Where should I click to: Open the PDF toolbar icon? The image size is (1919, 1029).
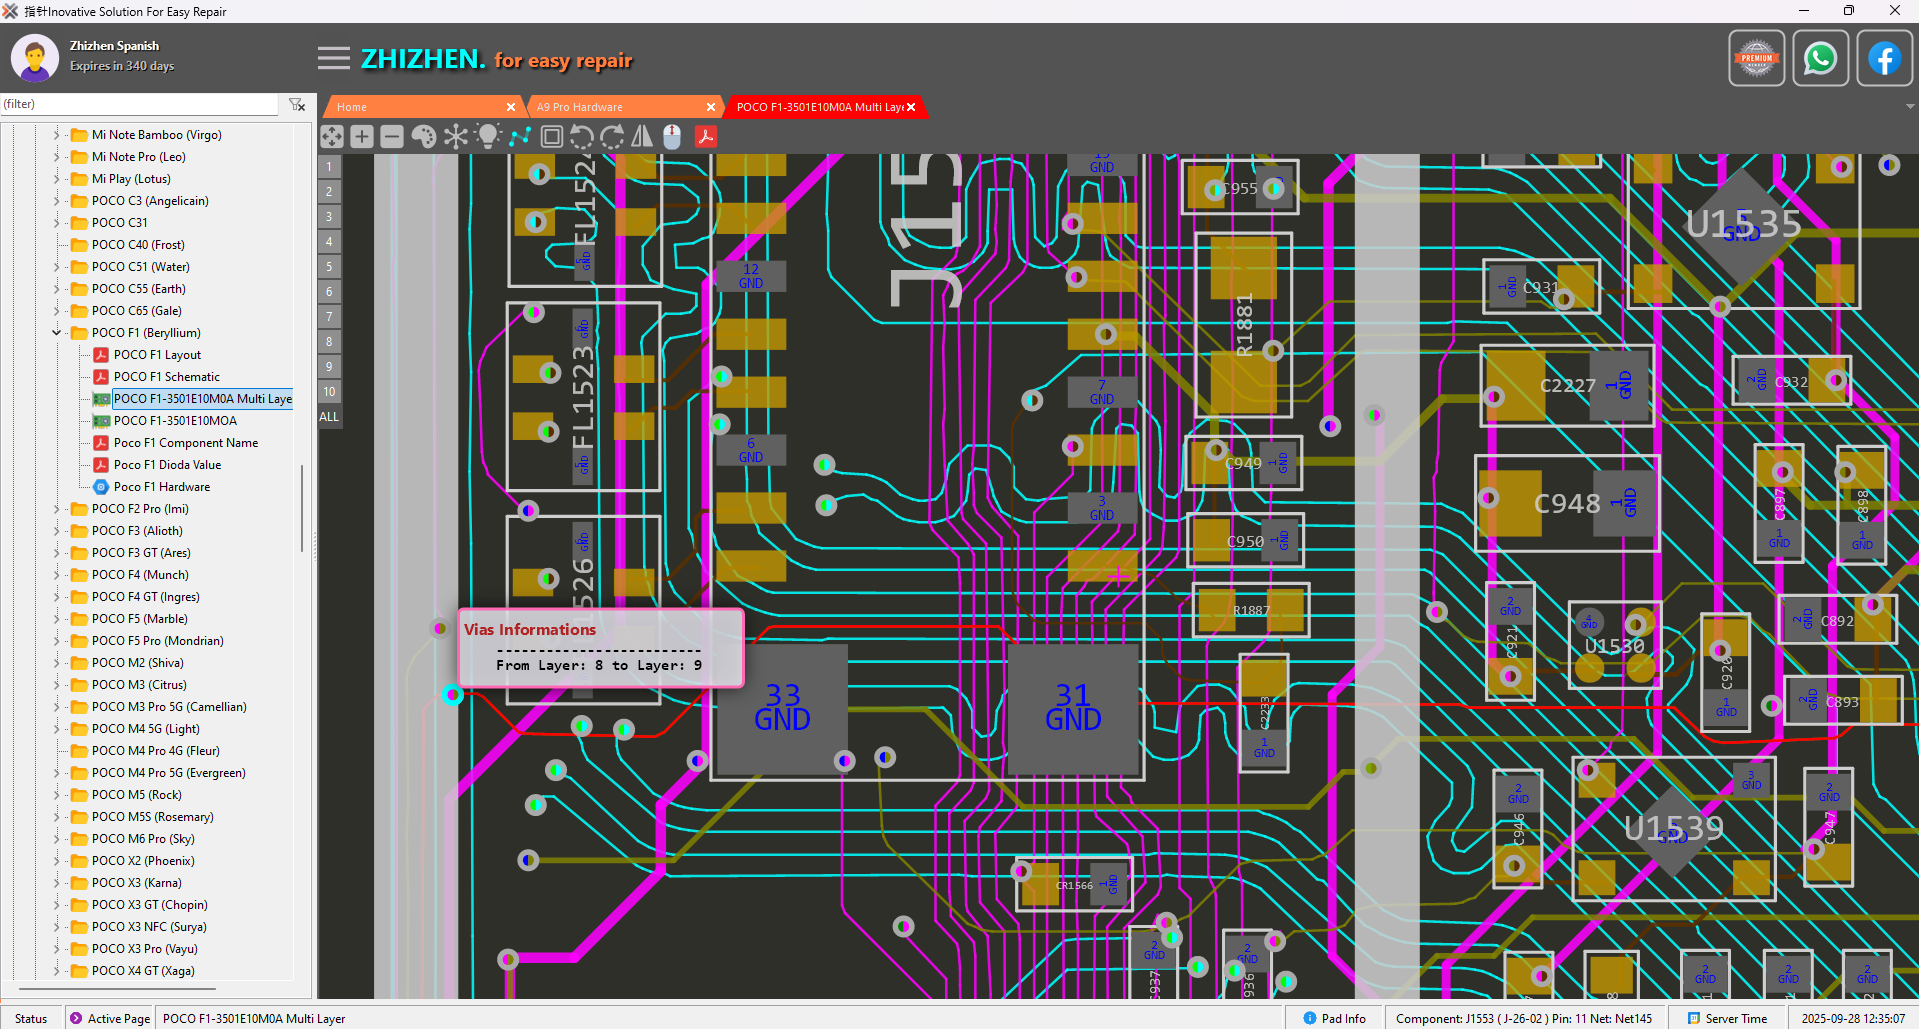[706, 136]
